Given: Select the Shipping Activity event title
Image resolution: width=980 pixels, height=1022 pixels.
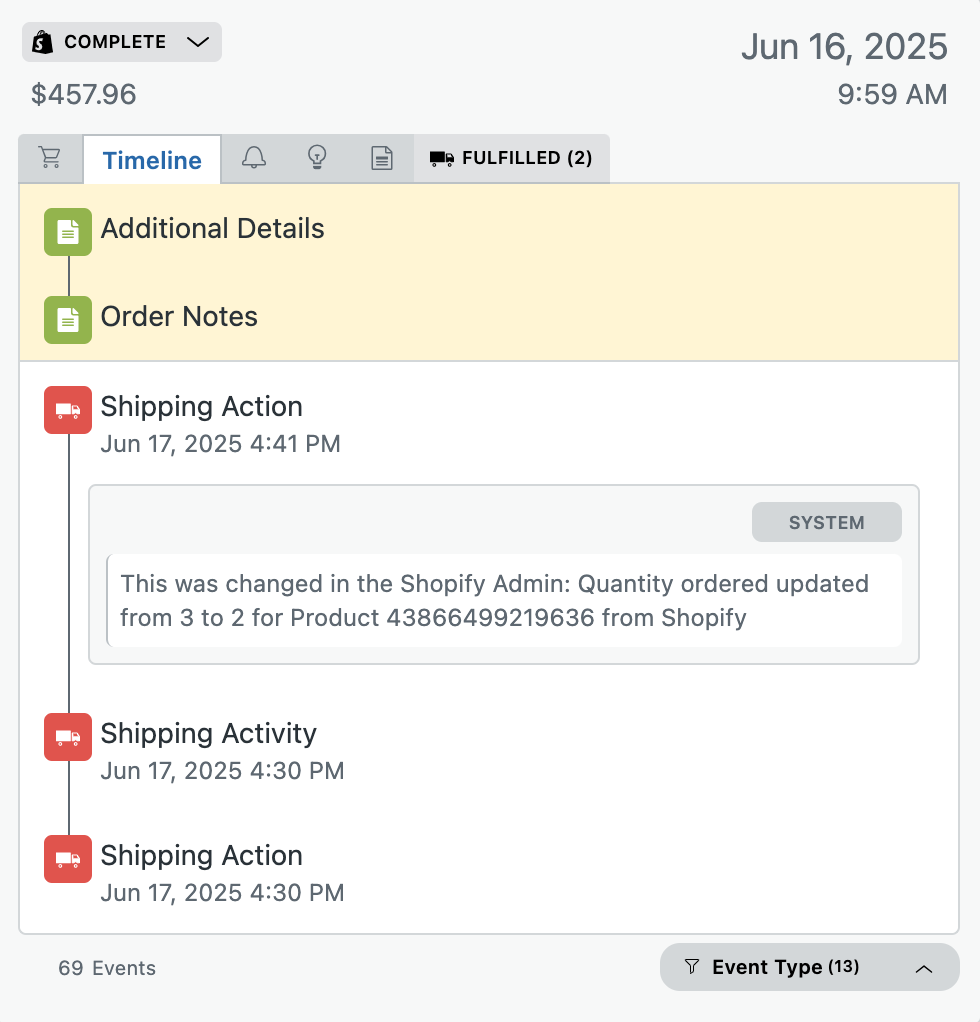Looking at the screenshot, I should coord(209,734).
